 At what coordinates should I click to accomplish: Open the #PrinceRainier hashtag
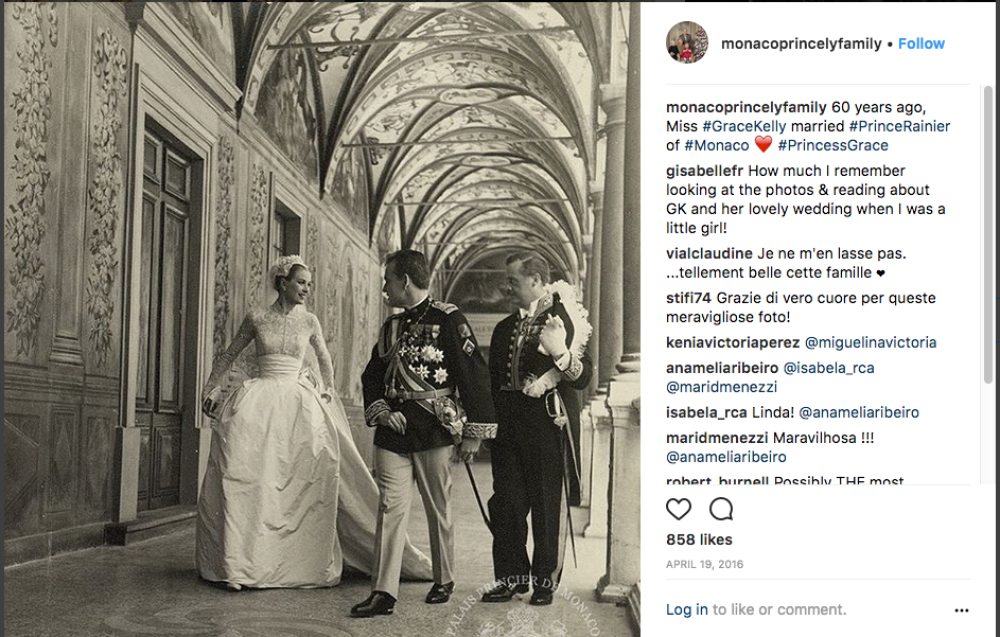899,126
